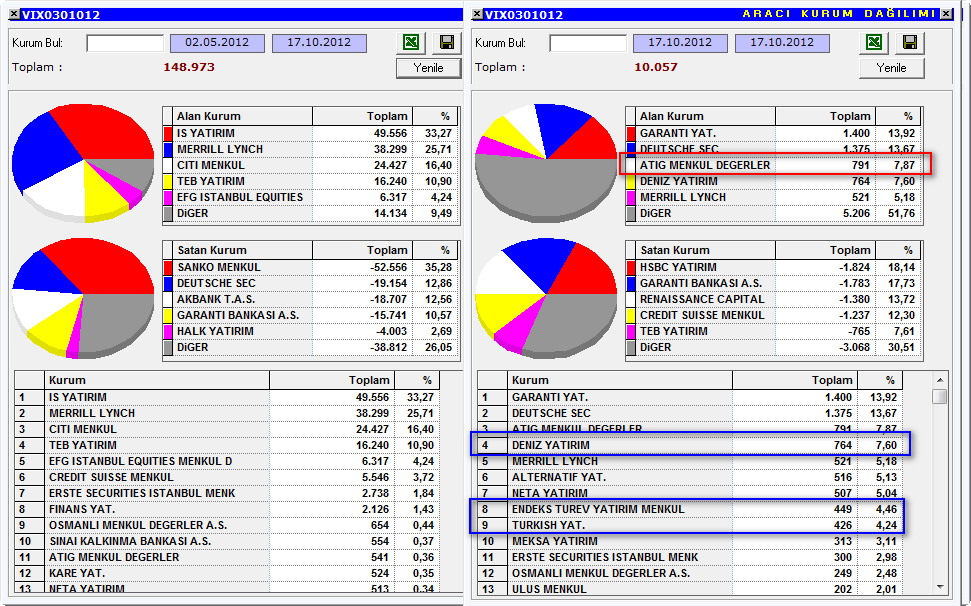The image size is (971, 606).
Task: Sort by Alan Kurum header in right window
Action: (706, 116)
